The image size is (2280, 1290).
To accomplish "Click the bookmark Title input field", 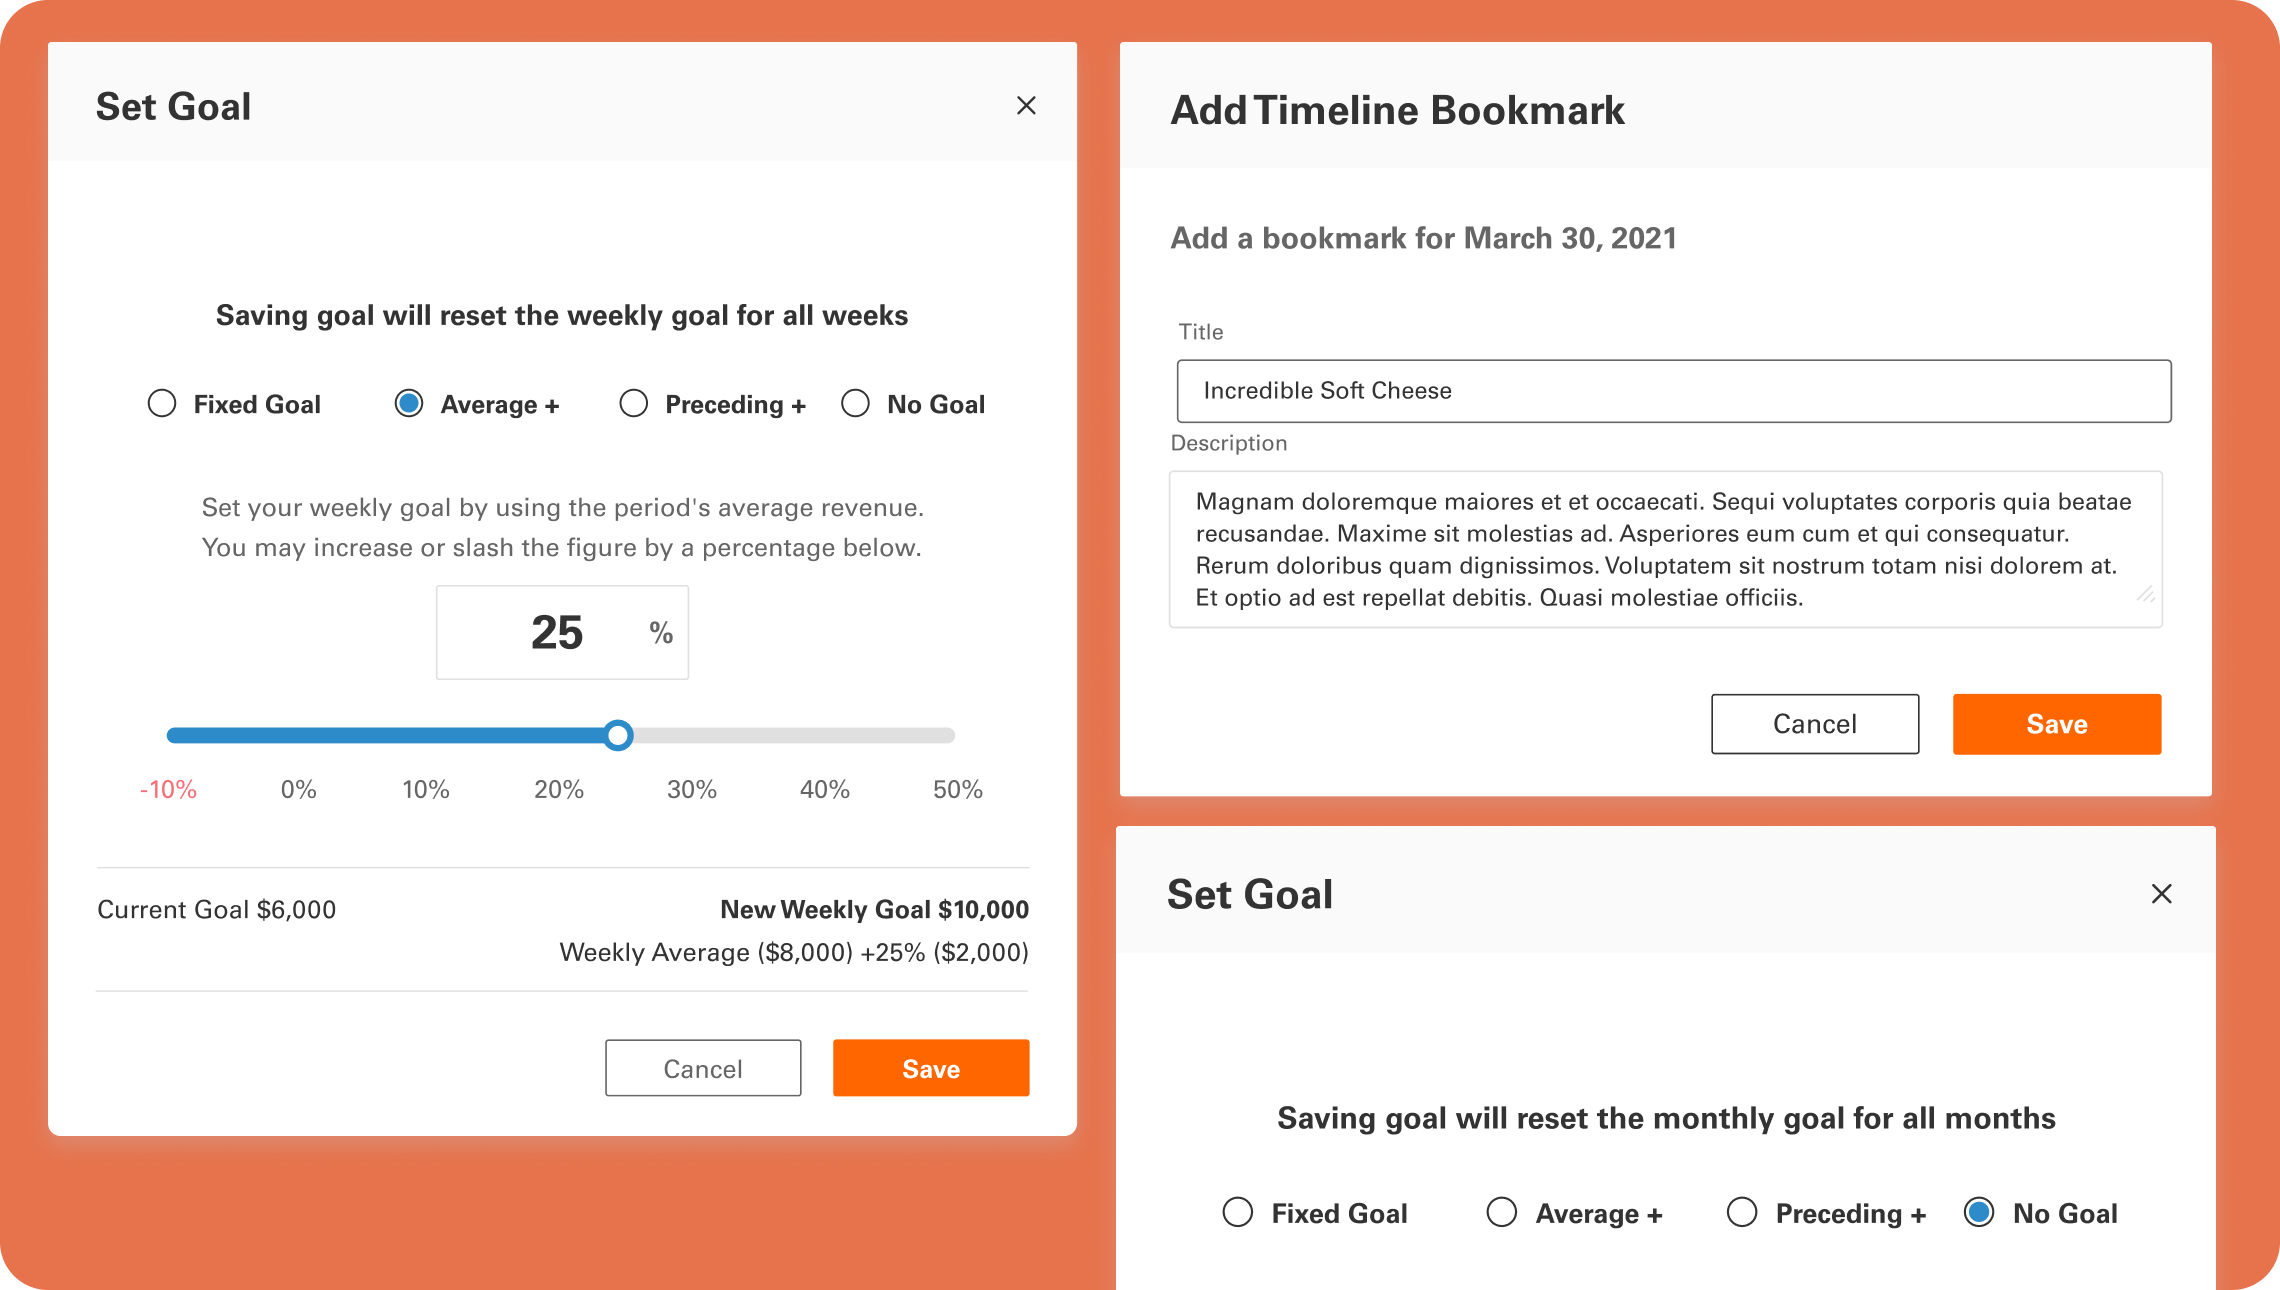I will click(1674, 391).
